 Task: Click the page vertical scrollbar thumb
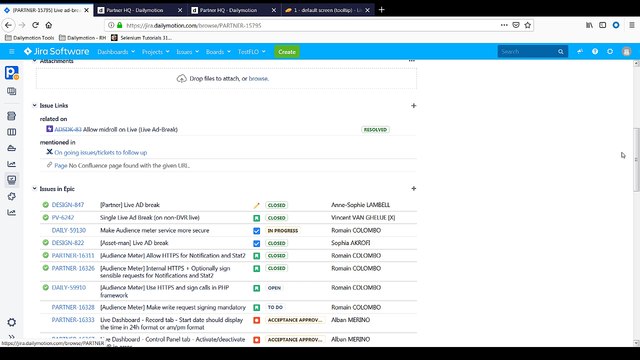click(636, 159)
